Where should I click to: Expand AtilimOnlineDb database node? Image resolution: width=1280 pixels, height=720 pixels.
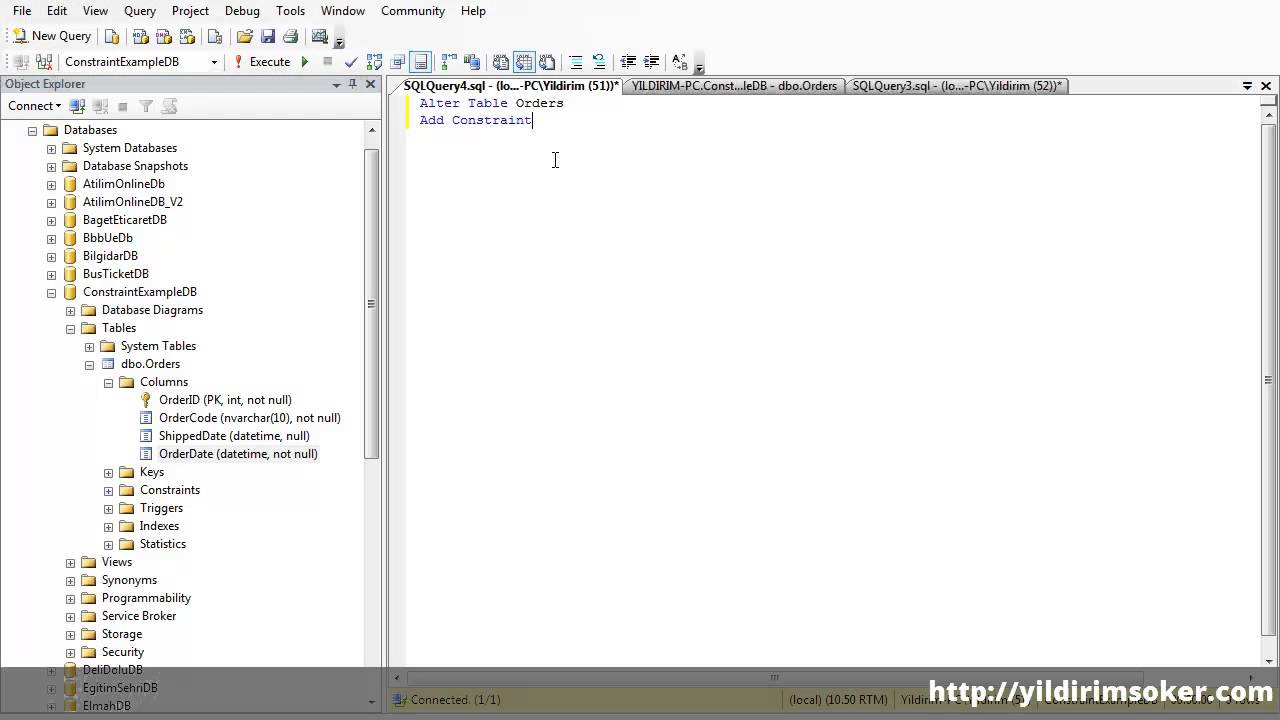click(51, 185)
